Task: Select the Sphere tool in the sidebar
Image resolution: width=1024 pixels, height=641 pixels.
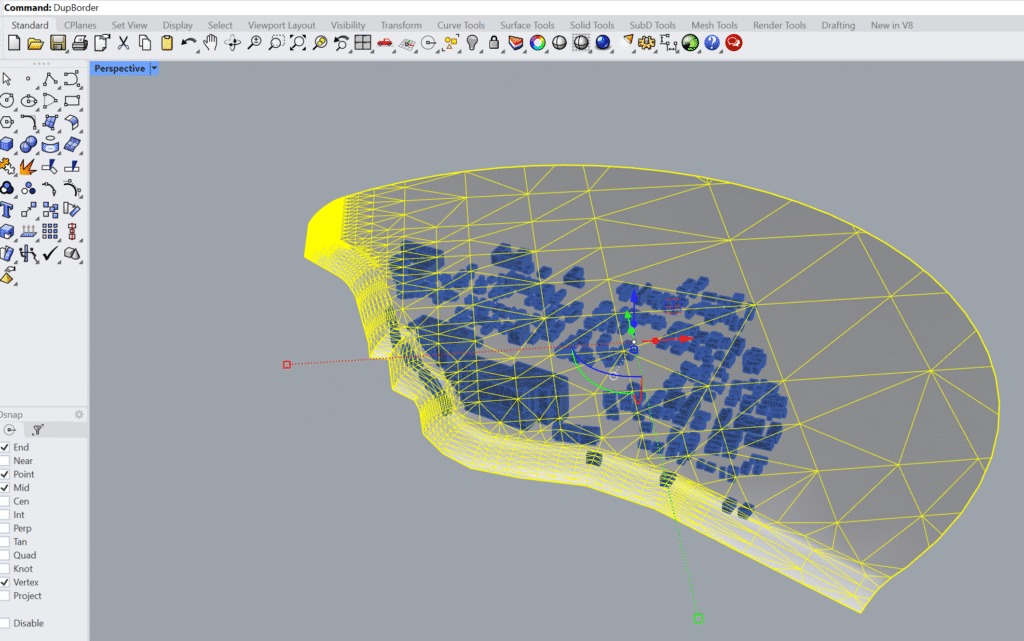Action: coord(27,143)
